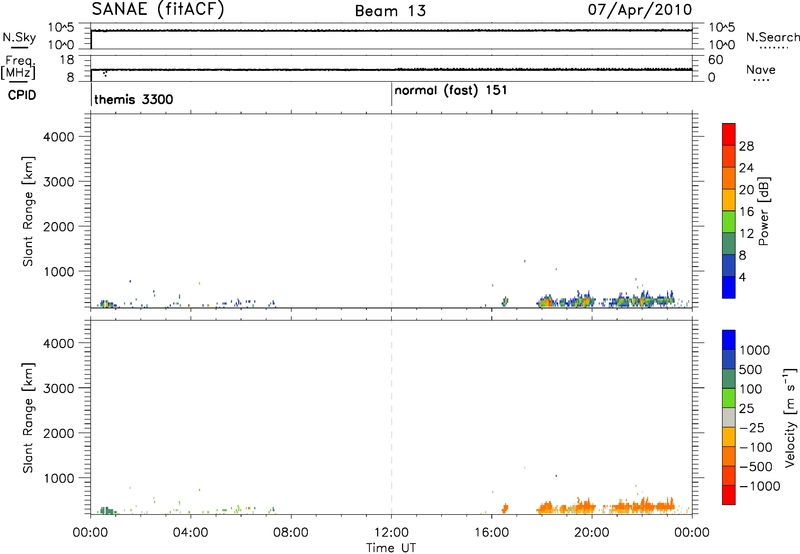Click the "28" tick on Power colorbar

(746, 146)
